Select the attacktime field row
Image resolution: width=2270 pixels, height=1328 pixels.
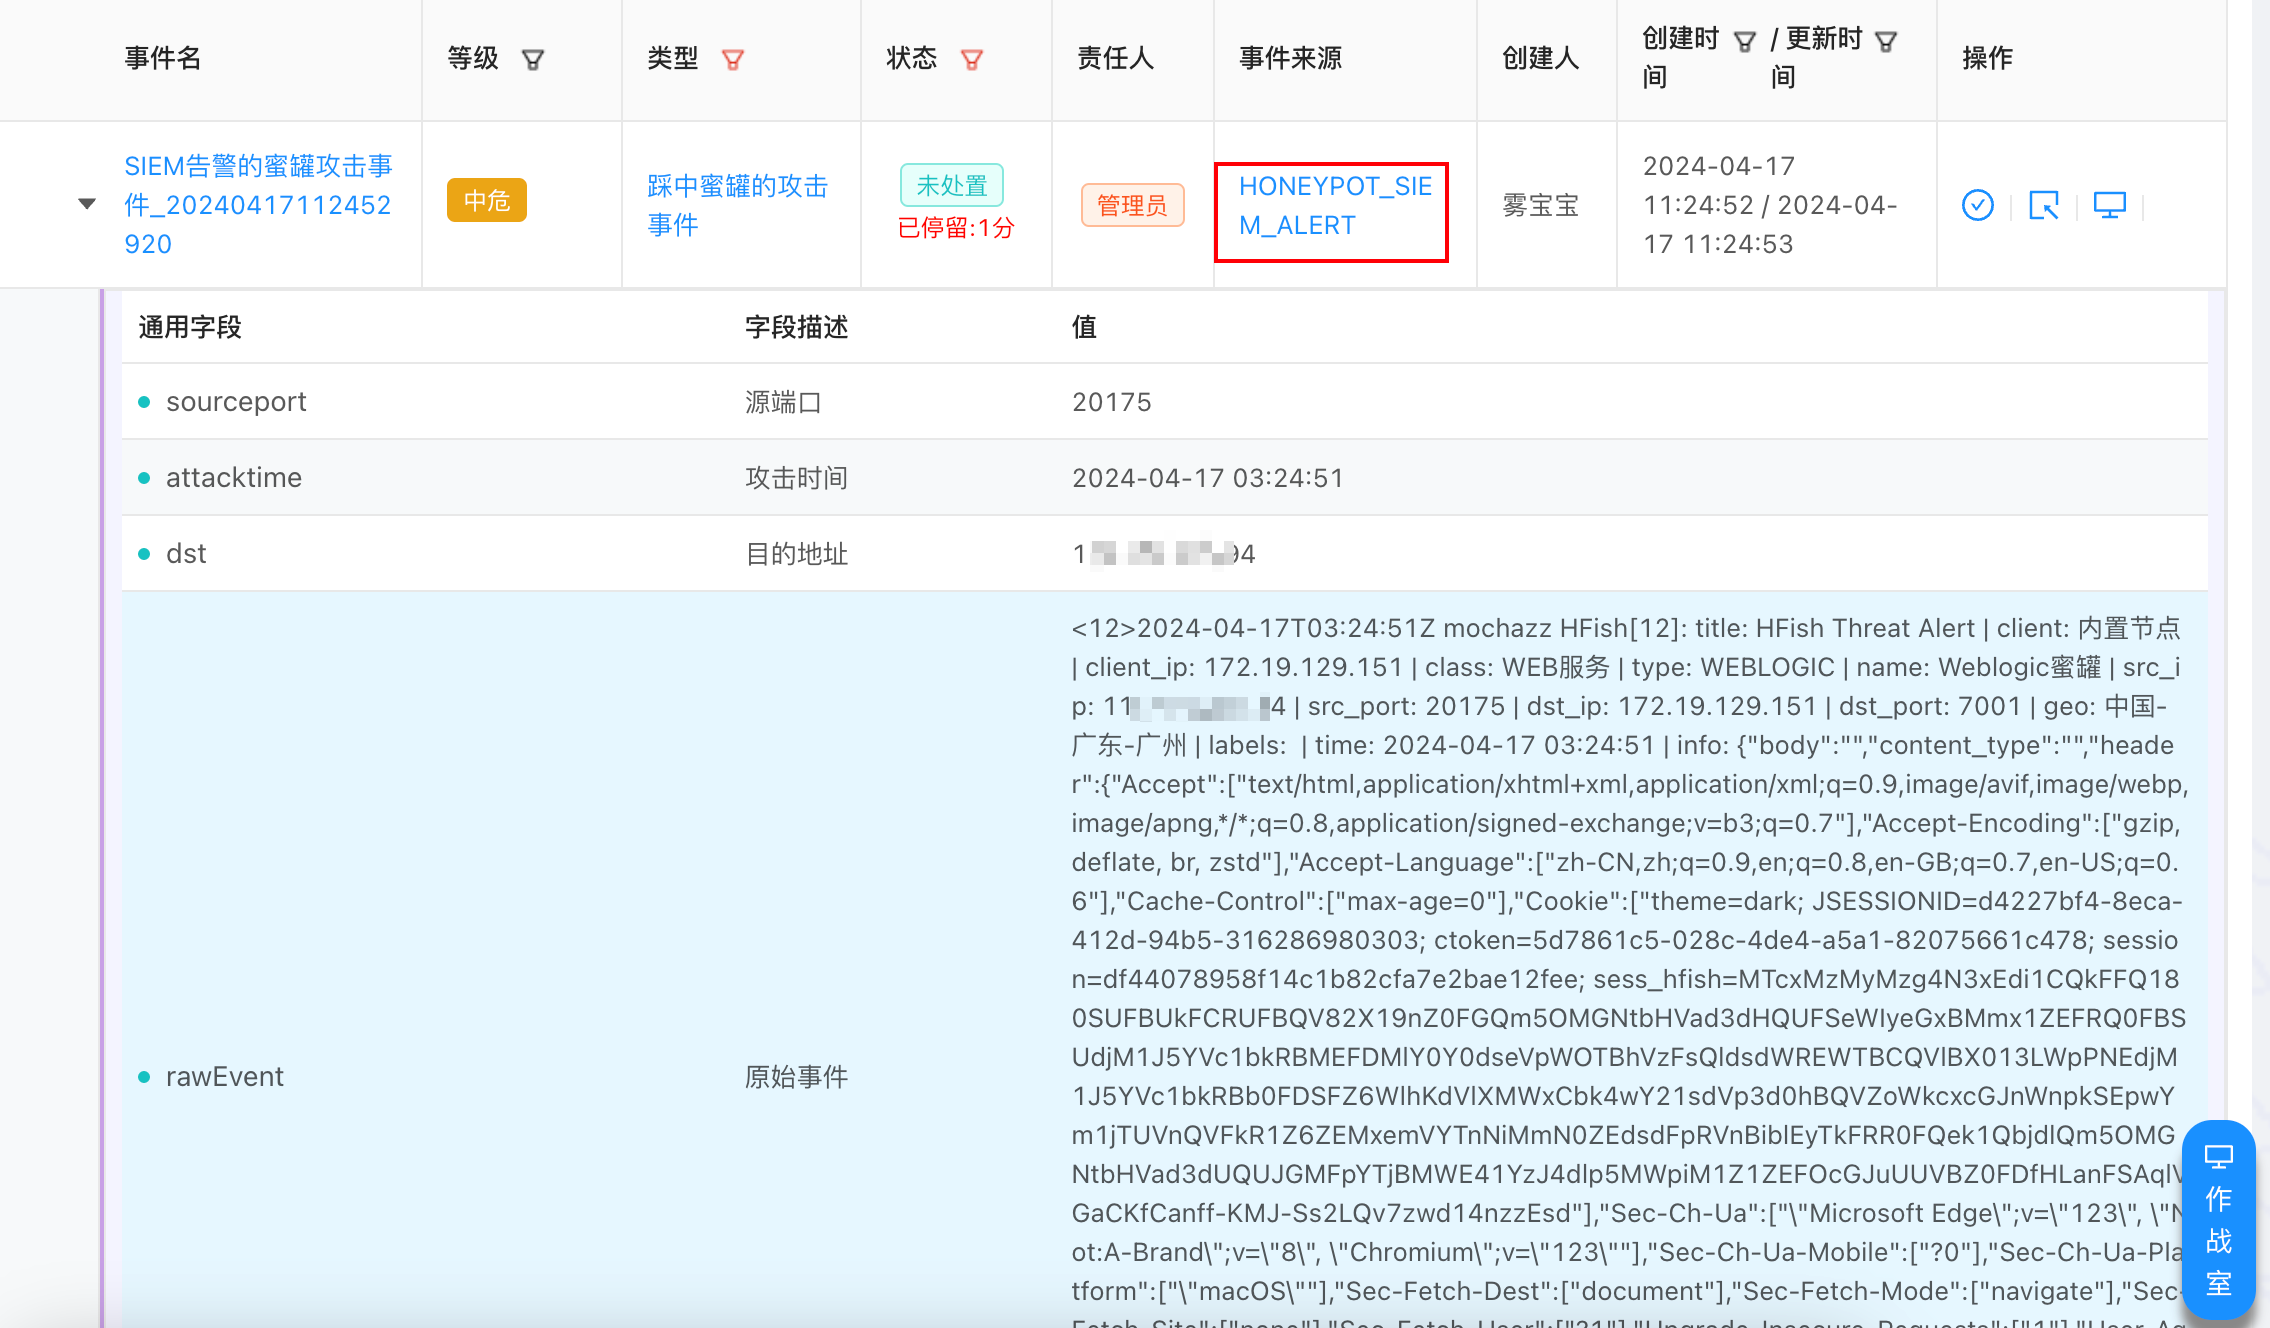coord(234,478)
